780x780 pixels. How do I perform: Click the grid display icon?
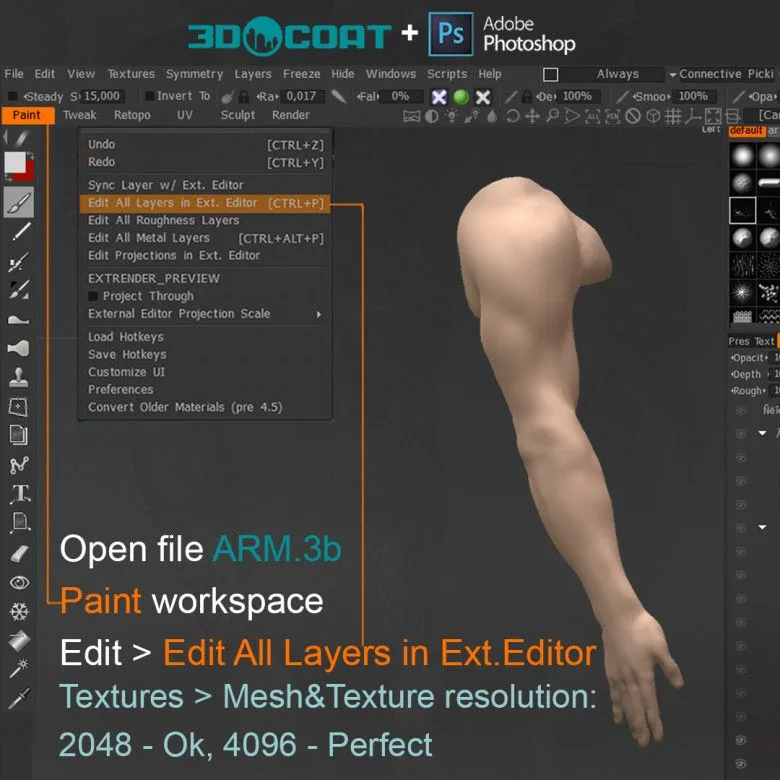pyautogui.click(x=673, y=116)
